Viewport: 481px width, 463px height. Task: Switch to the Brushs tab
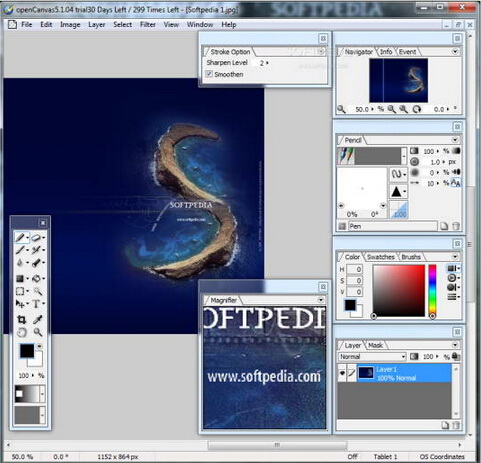411,257
